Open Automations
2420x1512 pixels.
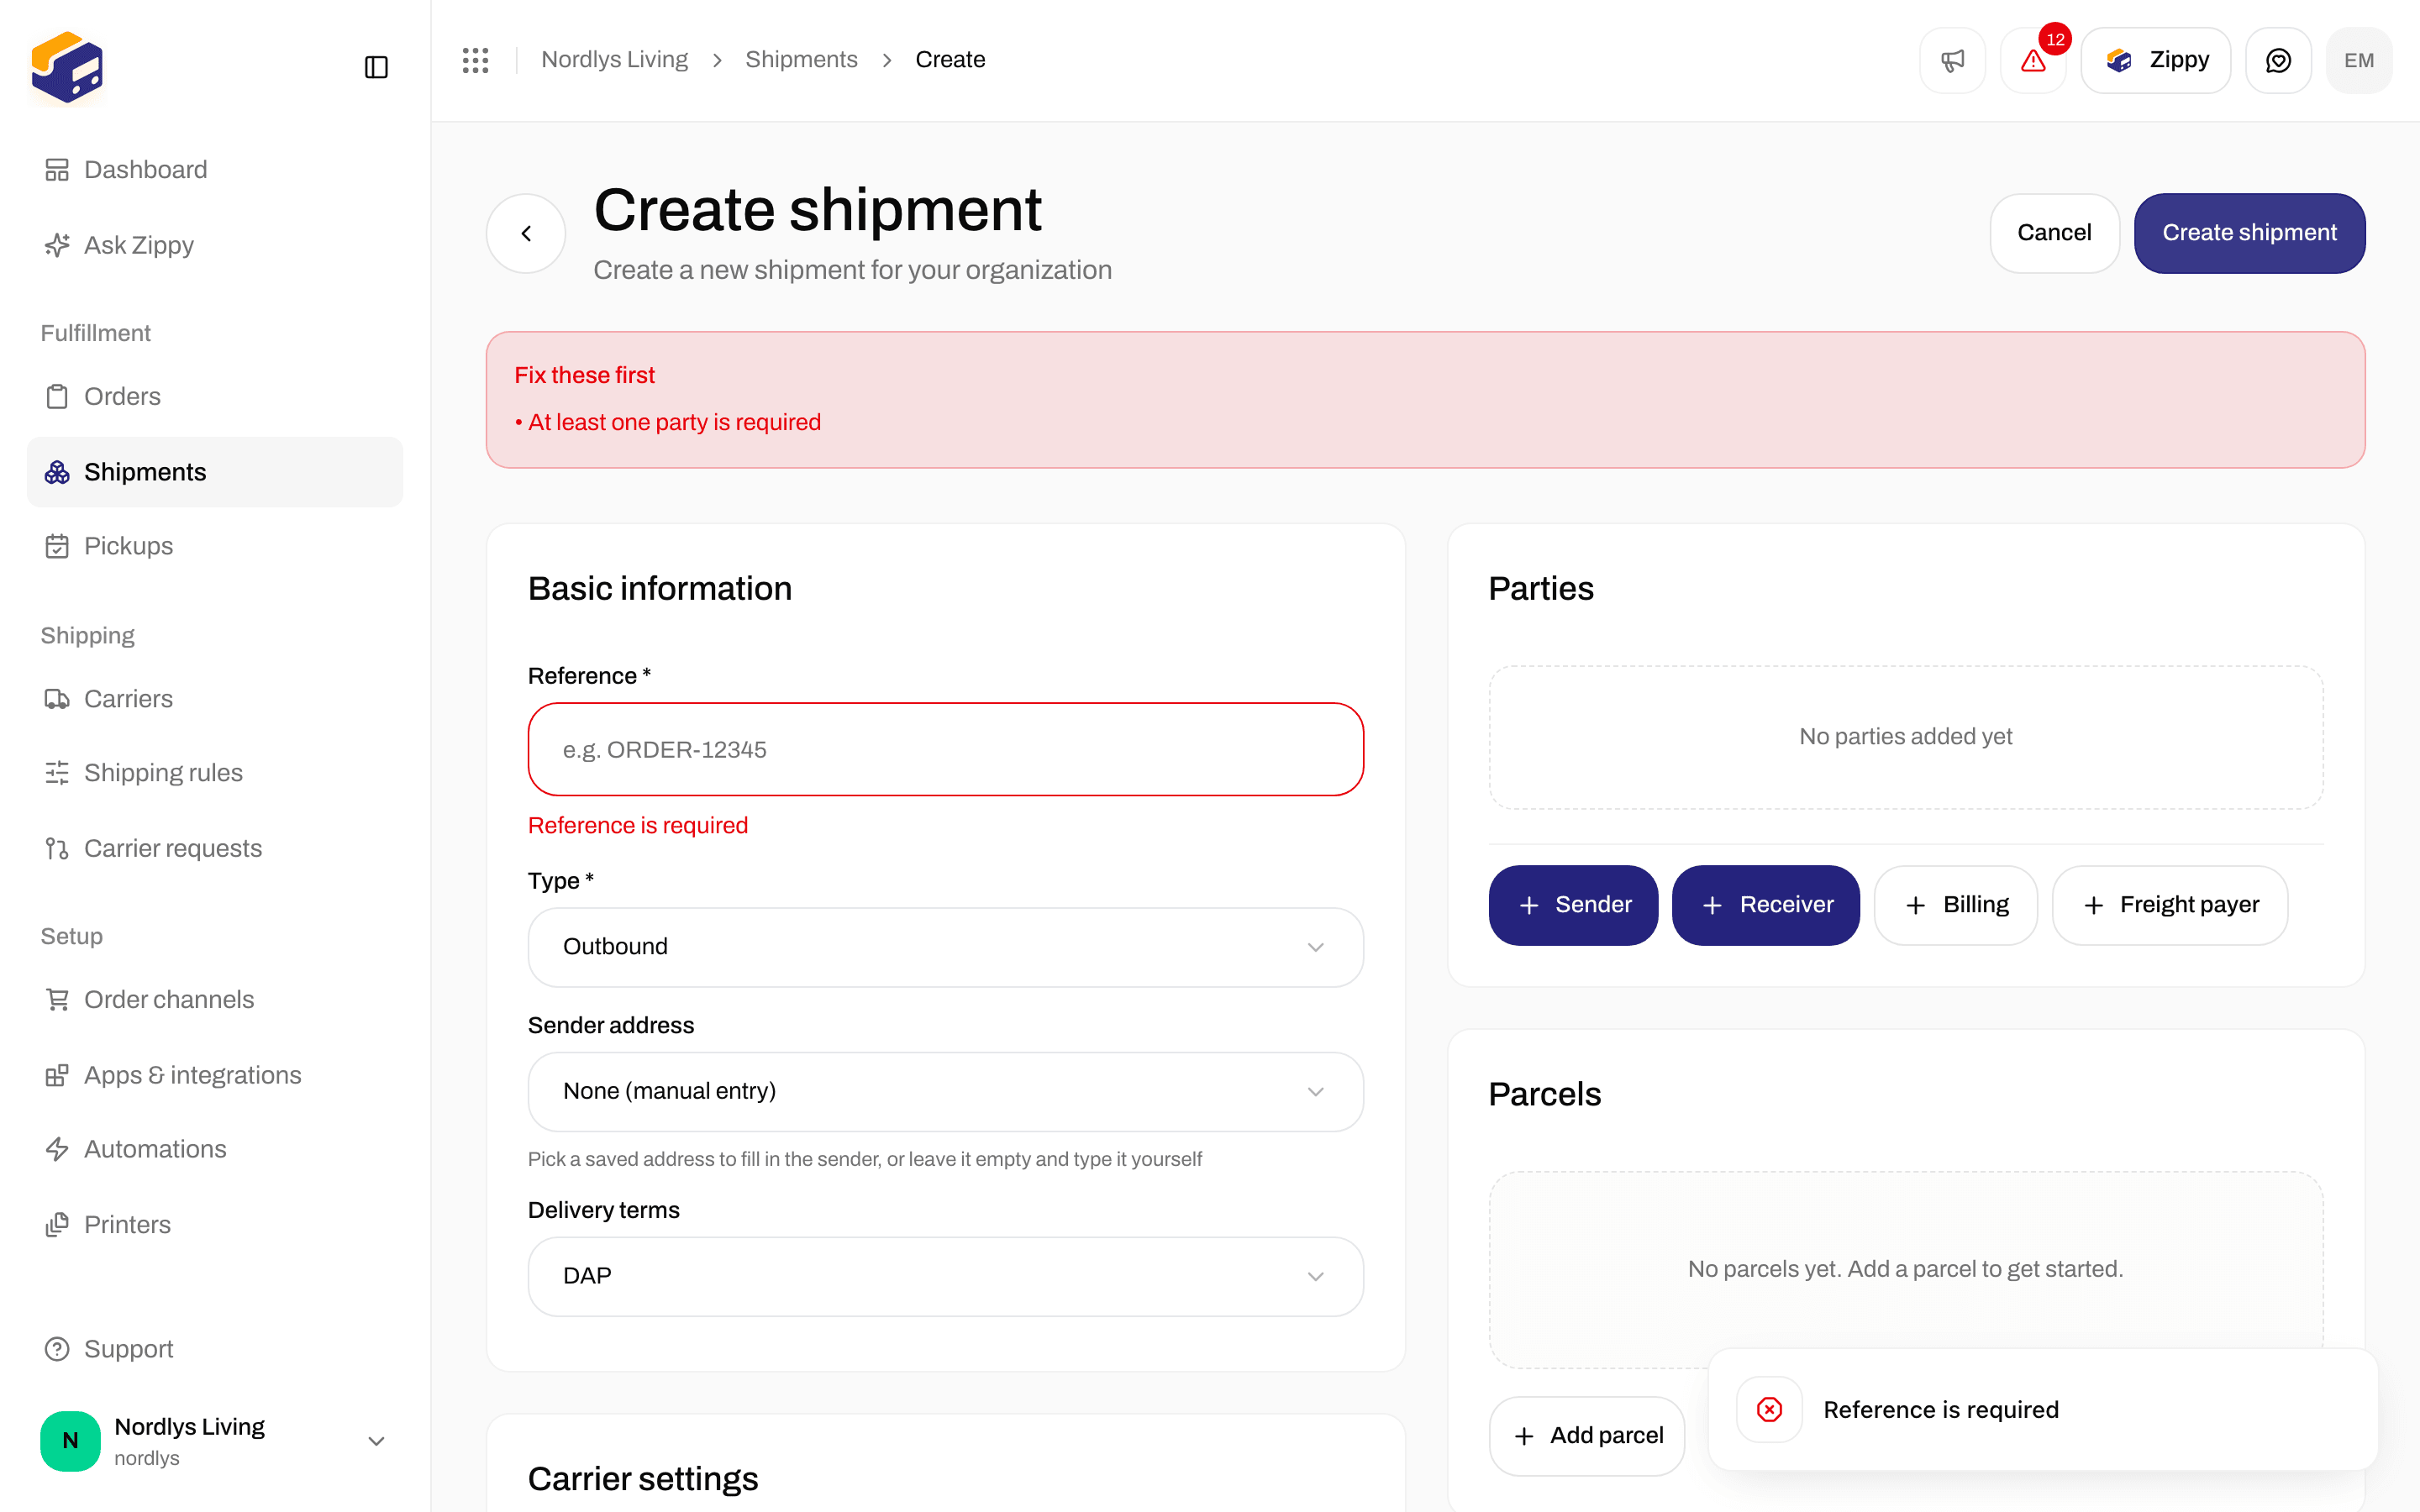coord(215,1149)
